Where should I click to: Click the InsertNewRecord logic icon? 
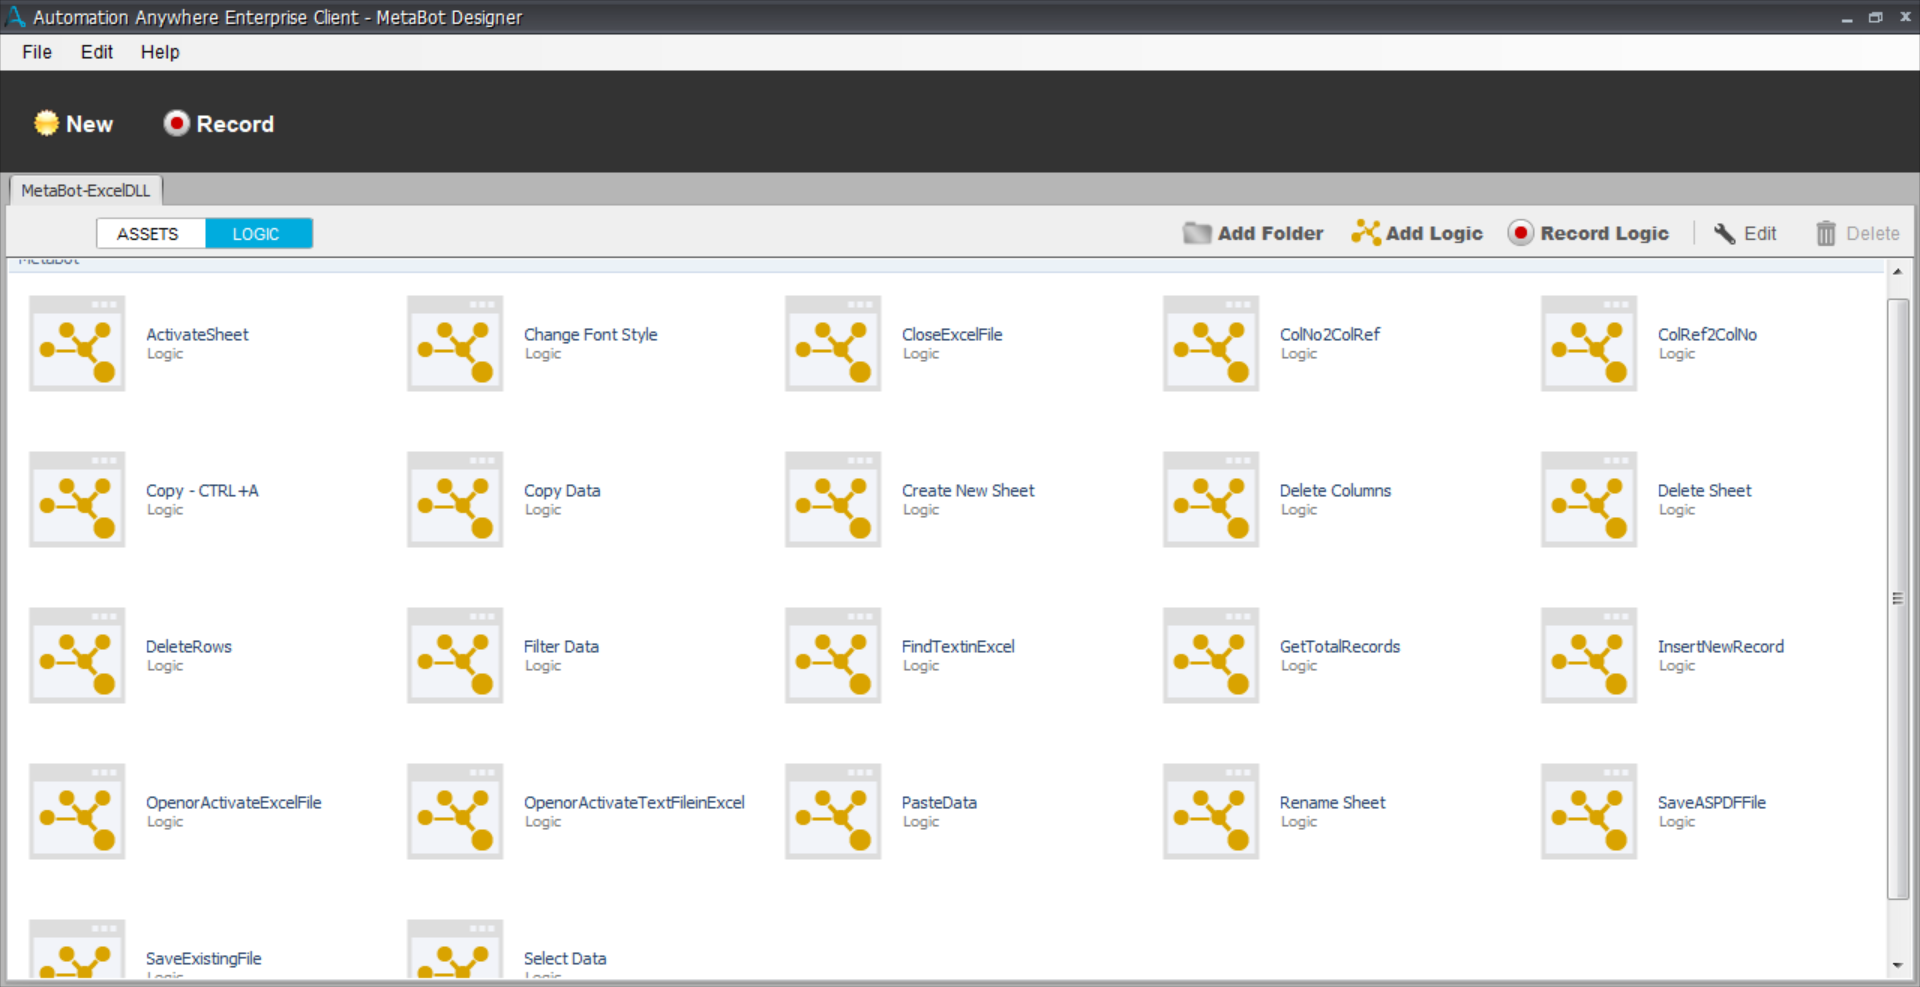[1589, 655]
